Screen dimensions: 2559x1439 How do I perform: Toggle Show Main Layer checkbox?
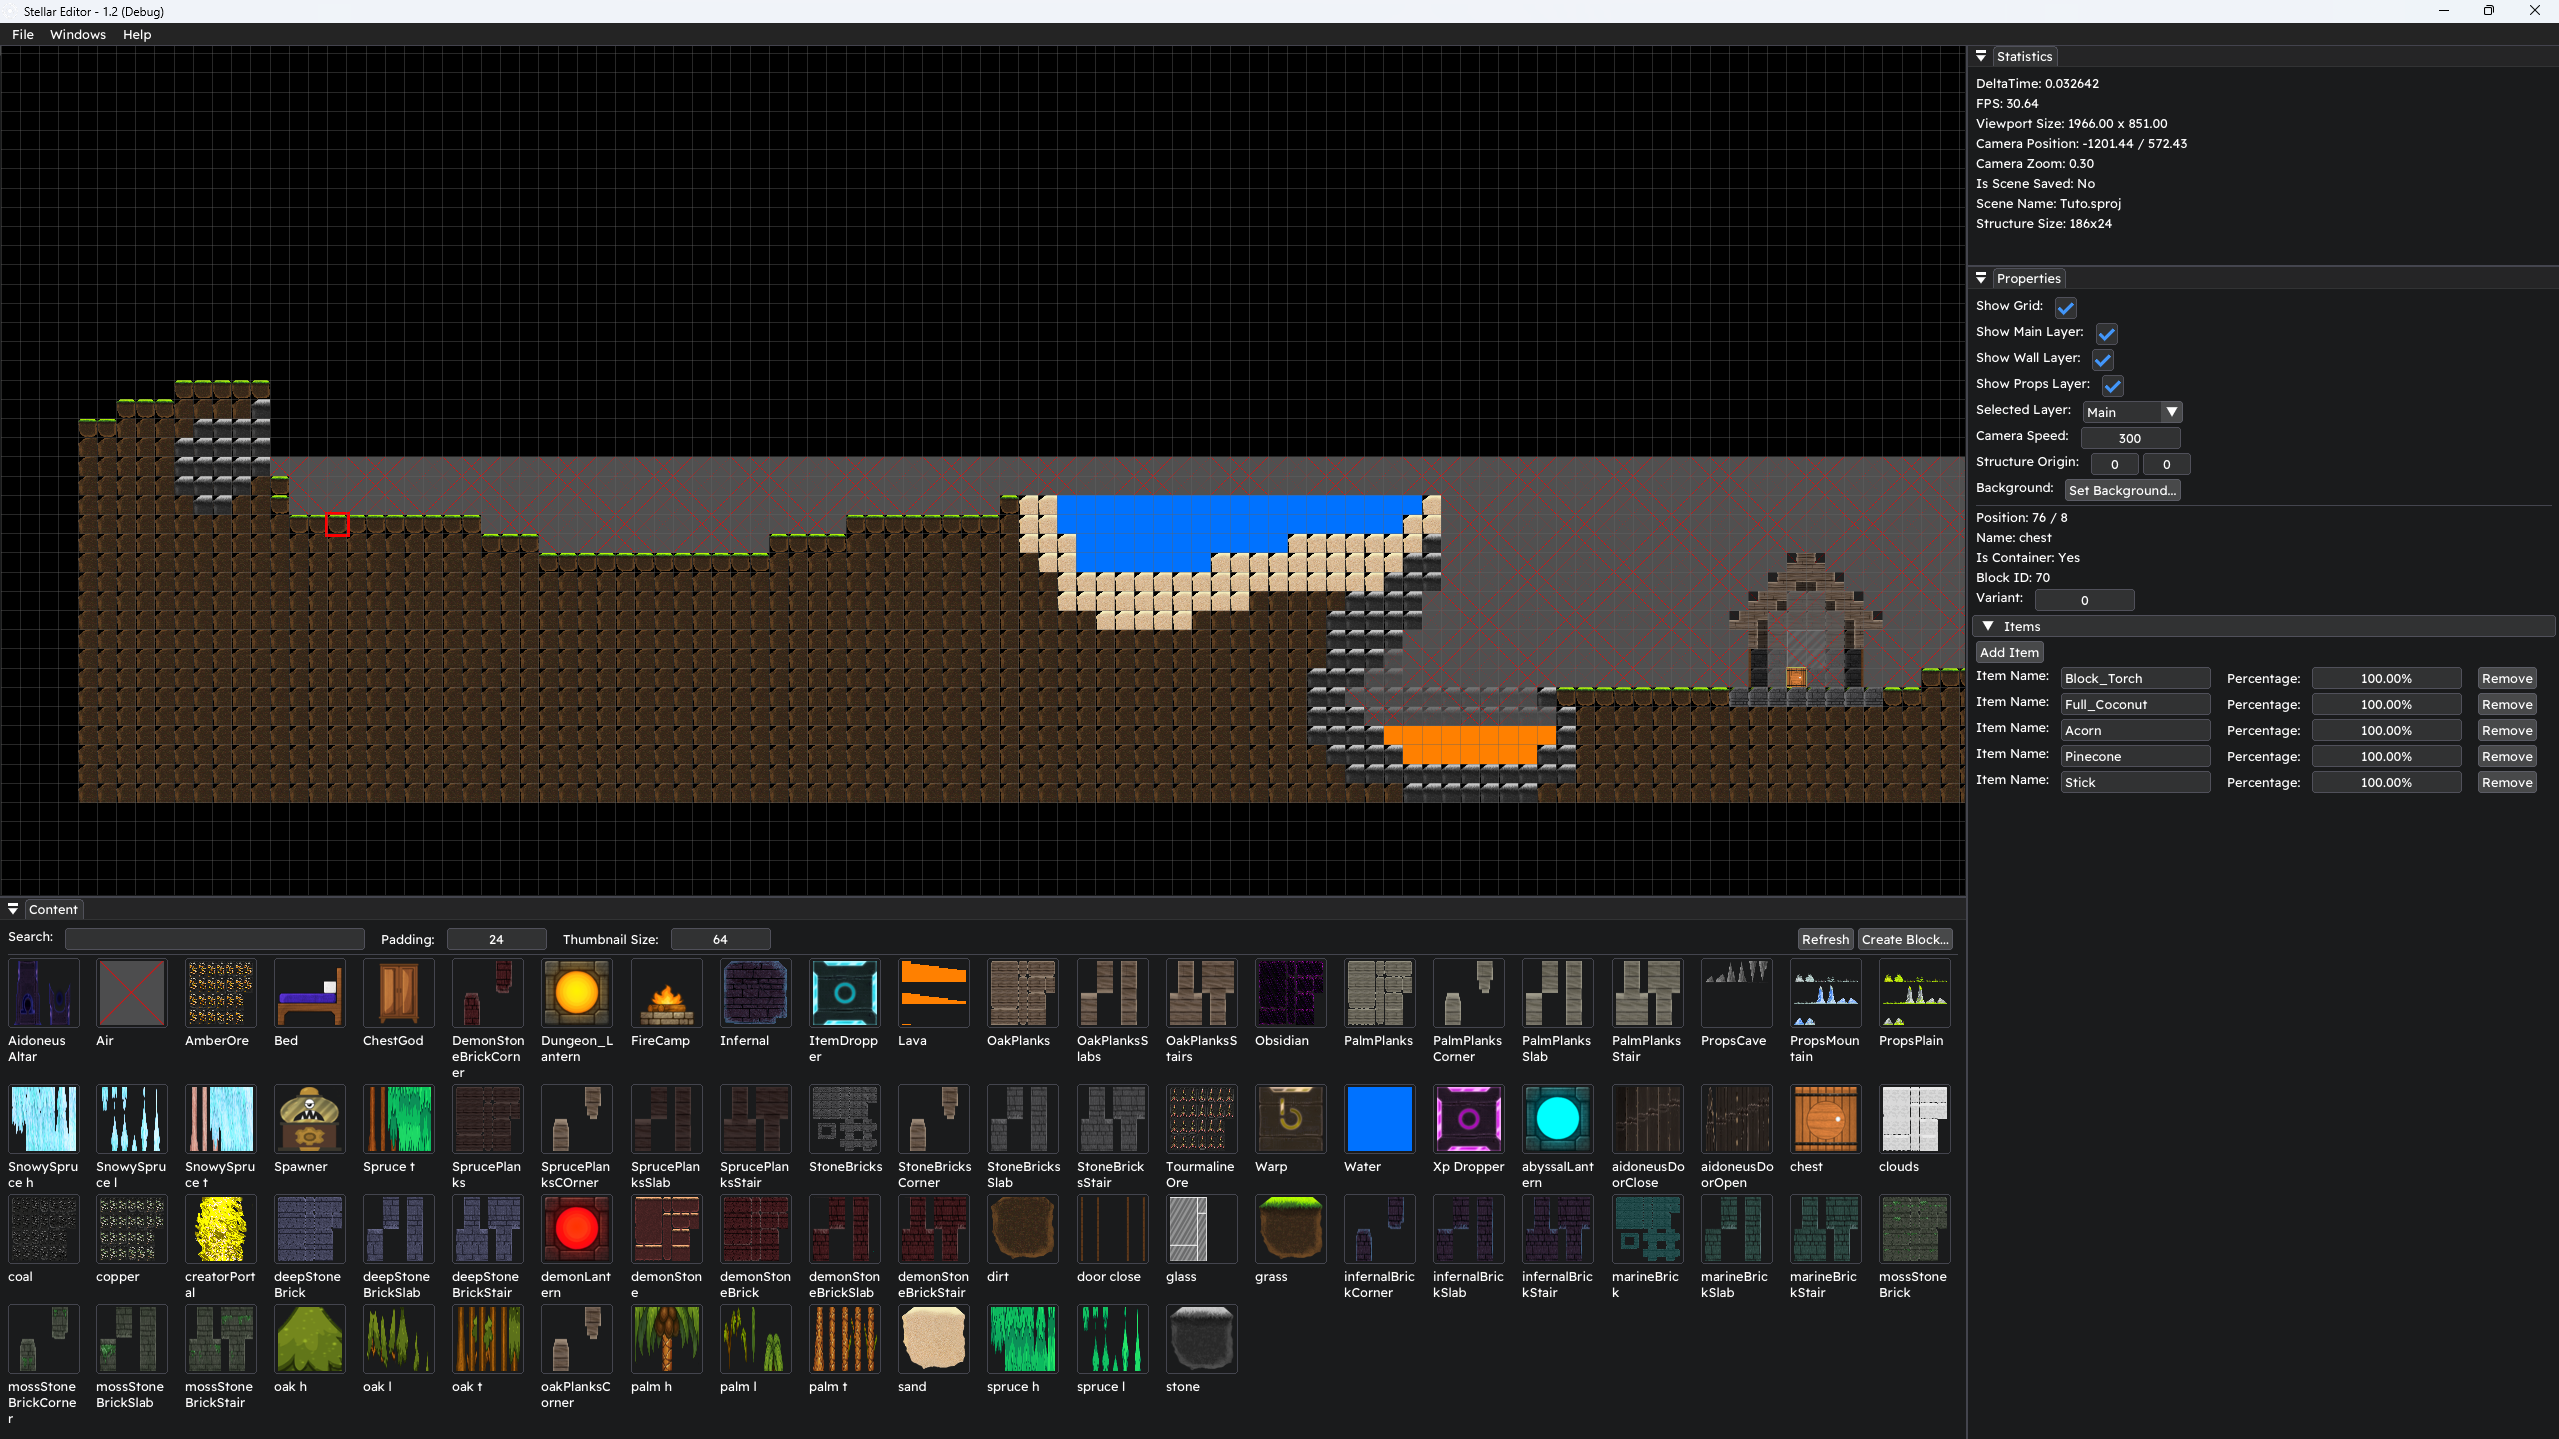tap(2107, 333)
